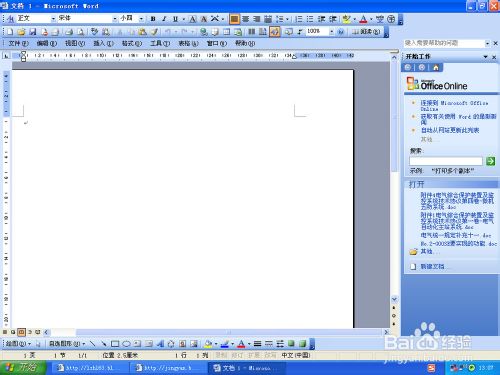Toggle center alignment
This screenshot has height=375, width=500.
(x=246, y=19)
